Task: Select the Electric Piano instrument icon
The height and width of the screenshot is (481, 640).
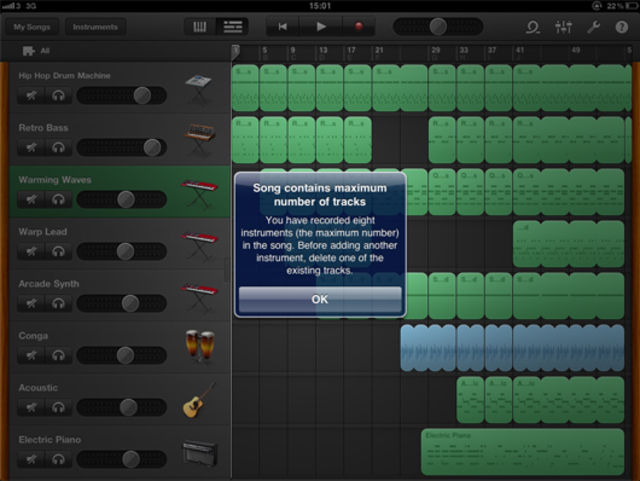Action: click(200, 453)
